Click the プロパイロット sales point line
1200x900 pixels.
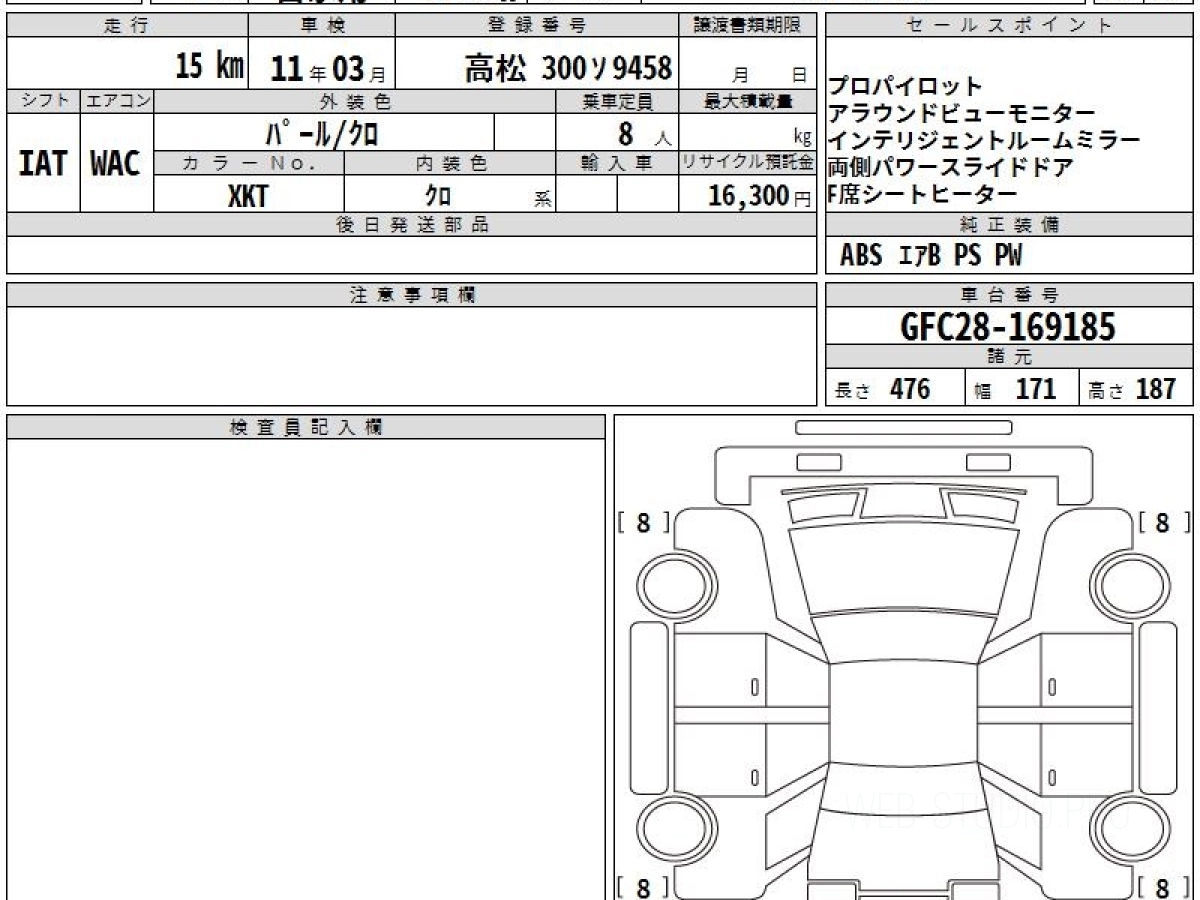tap(906, 87)
